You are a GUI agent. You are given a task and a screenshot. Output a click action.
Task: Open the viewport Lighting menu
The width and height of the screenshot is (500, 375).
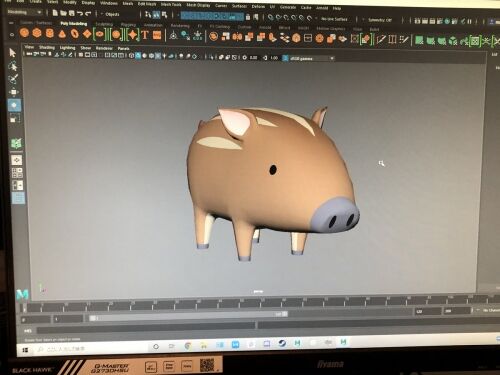(x=67, y=48)
